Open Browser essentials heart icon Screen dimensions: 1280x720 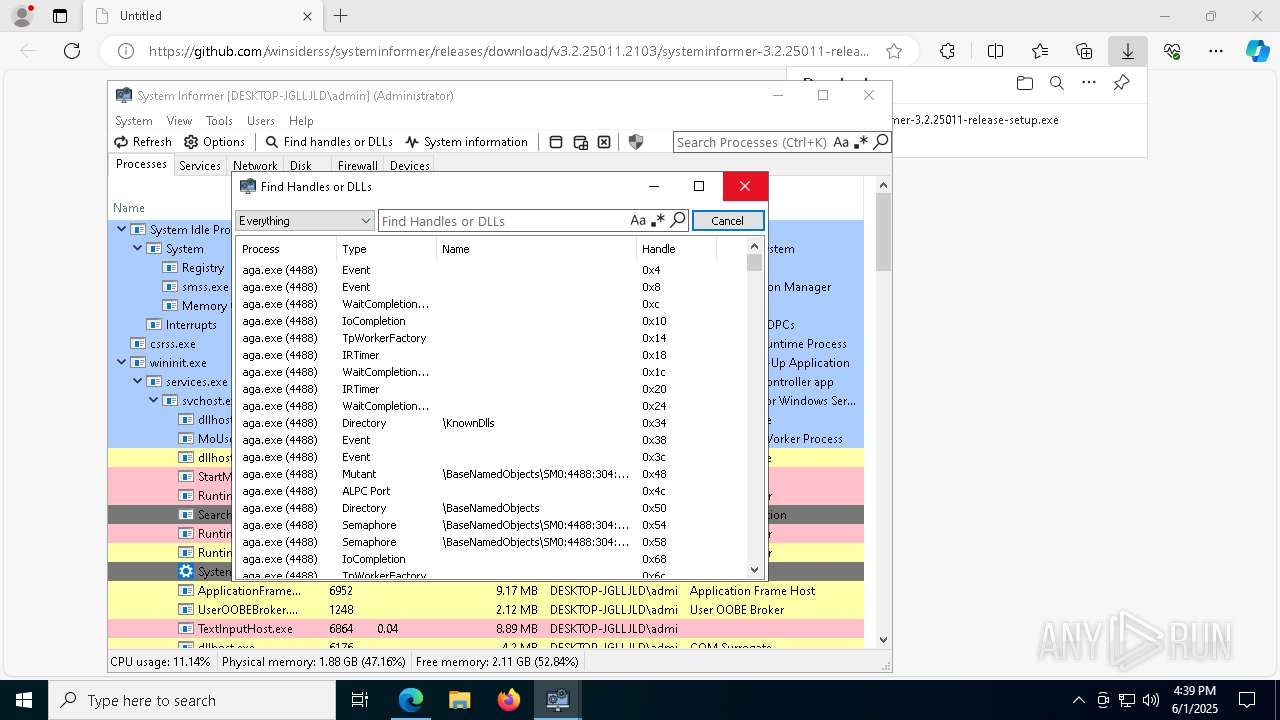[1172, 51]
